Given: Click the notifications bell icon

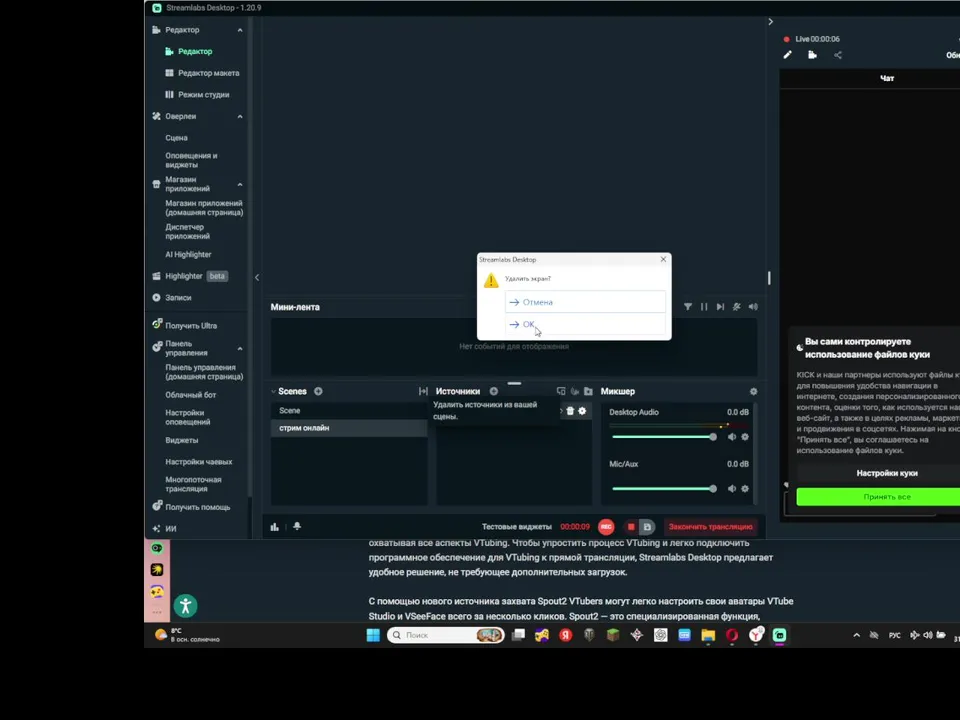Looking at the screenshot, I should 297,527.
